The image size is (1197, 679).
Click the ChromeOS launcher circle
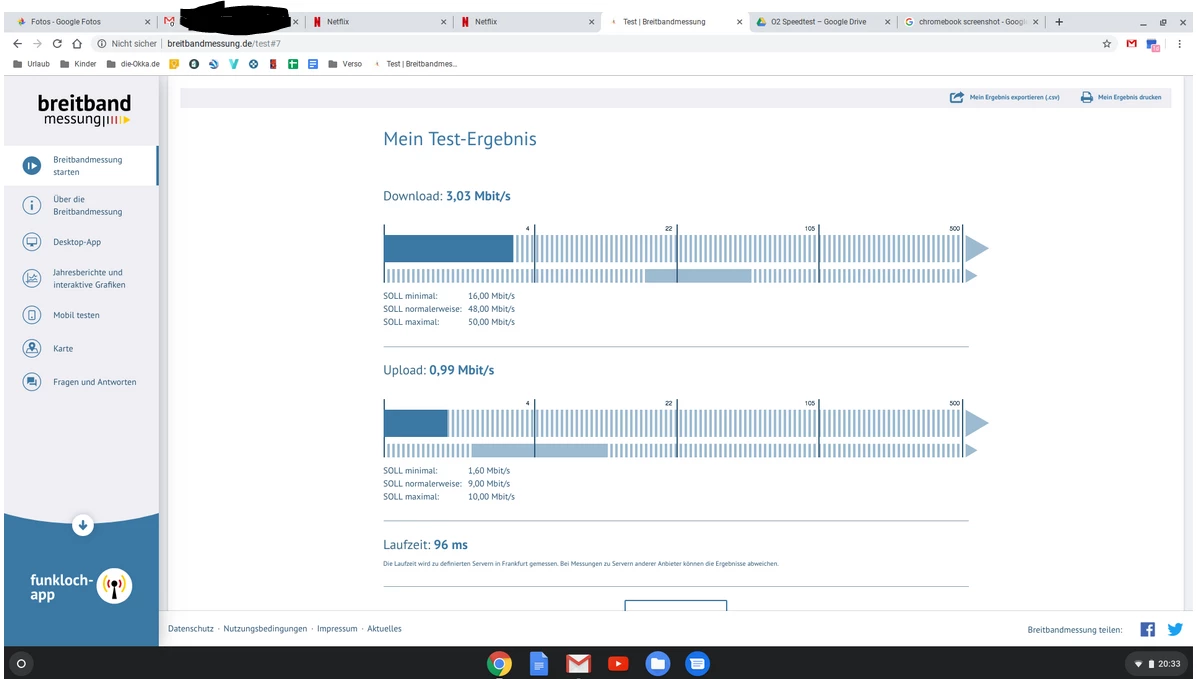tap(21, 664)
